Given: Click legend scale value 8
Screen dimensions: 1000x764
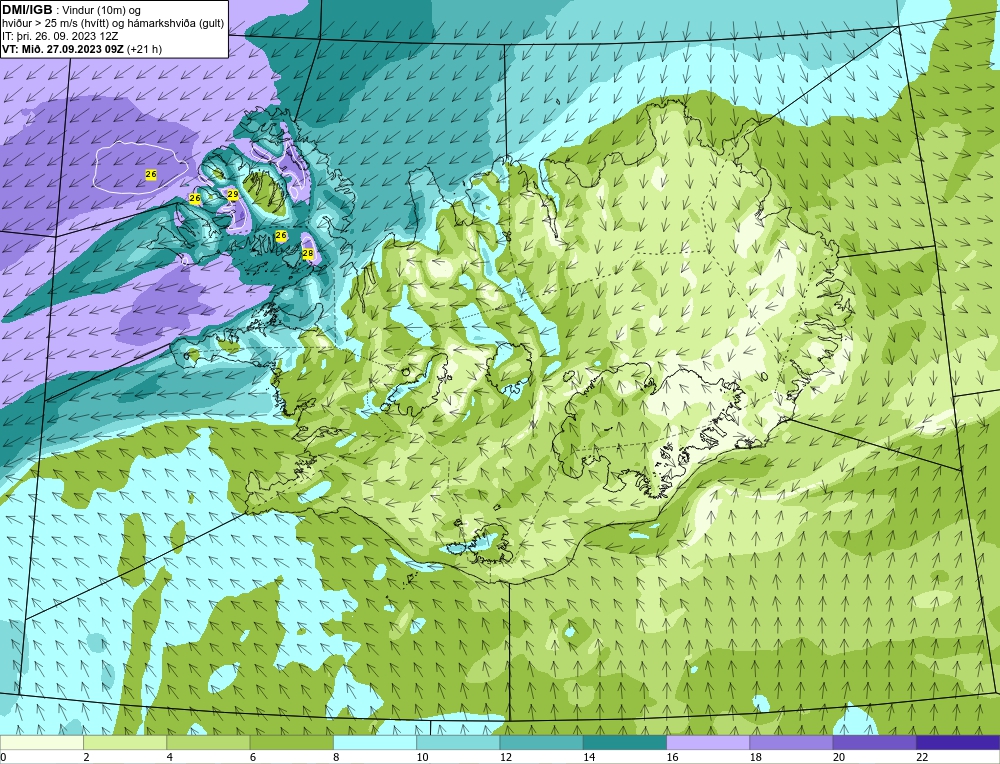Looking at the screenshot, I should 336,757.
